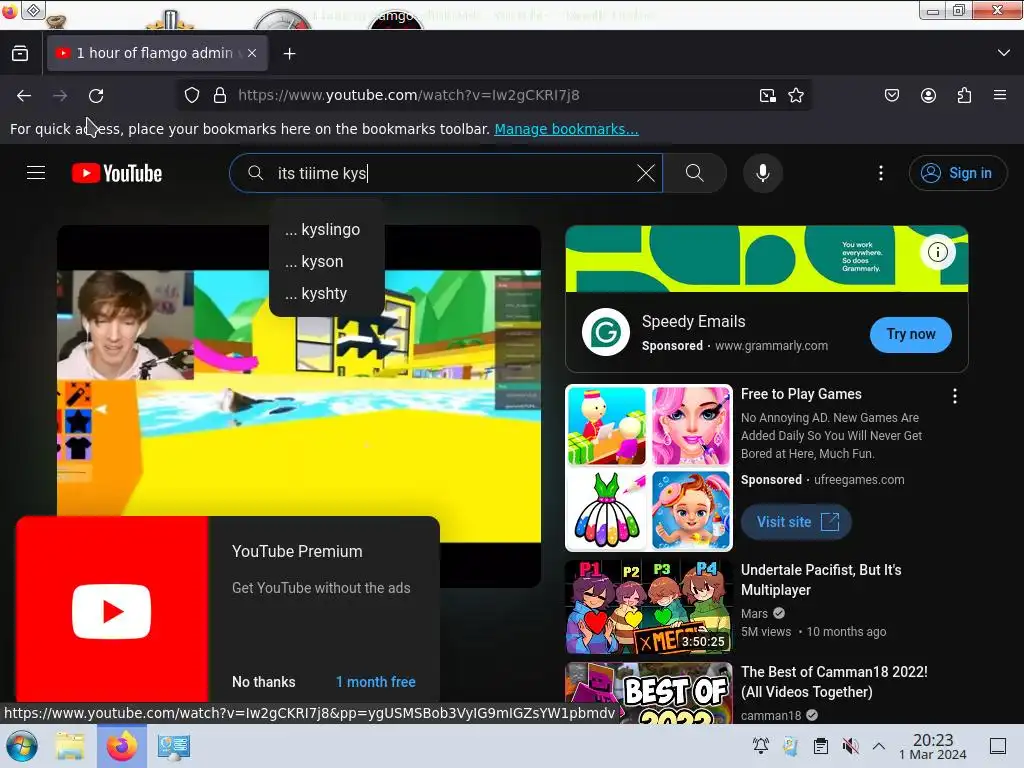Image resolution: width=1024 pixels, height=768 pixels.
Task: Accept the '1 month free' Premium offer
Action: (x=376, y=682)
